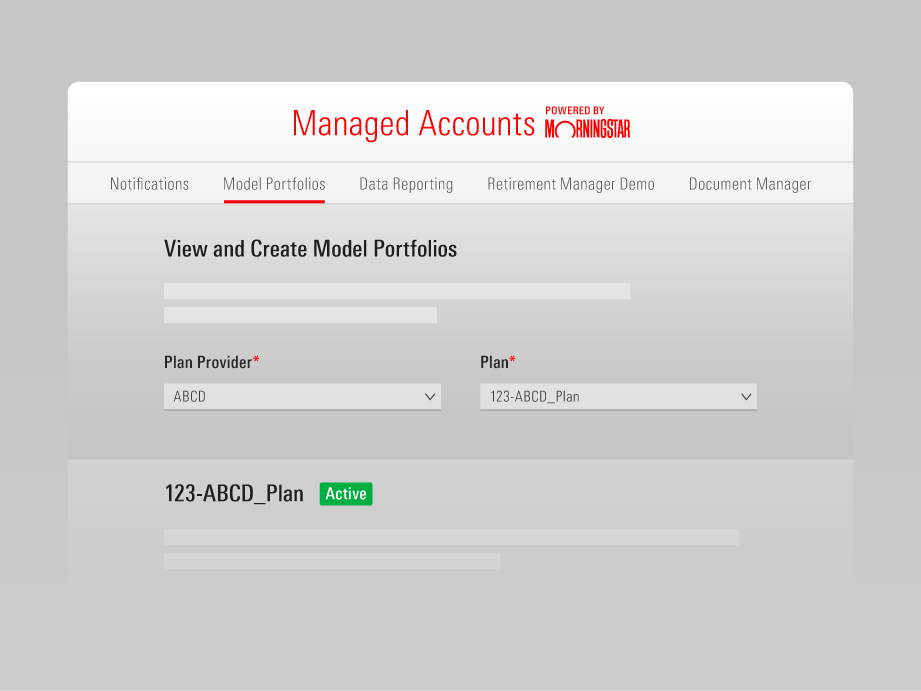Viewport: 921px width, 691px height.
Task: Switch to the Data Reporting tab
Action: (406, 184)
